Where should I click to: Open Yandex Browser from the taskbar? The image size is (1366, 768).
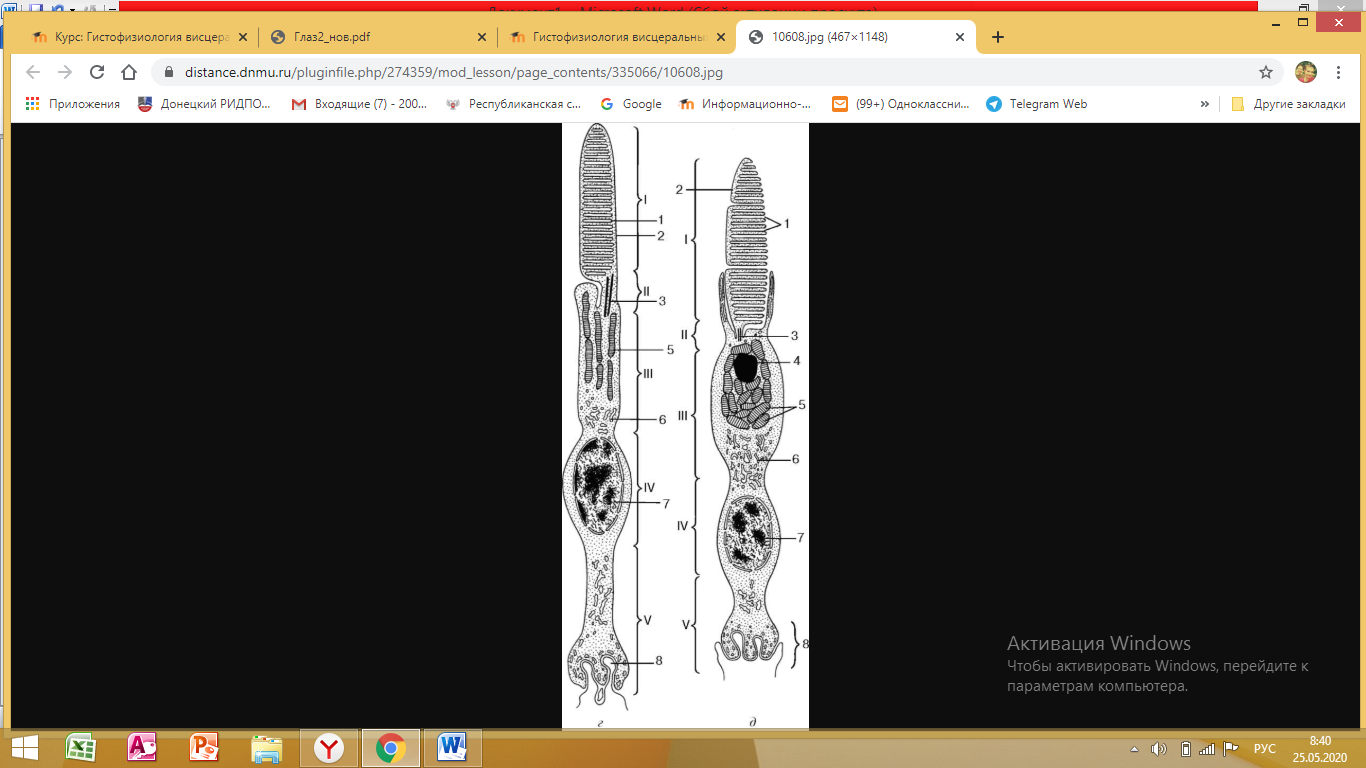point(328,748)
